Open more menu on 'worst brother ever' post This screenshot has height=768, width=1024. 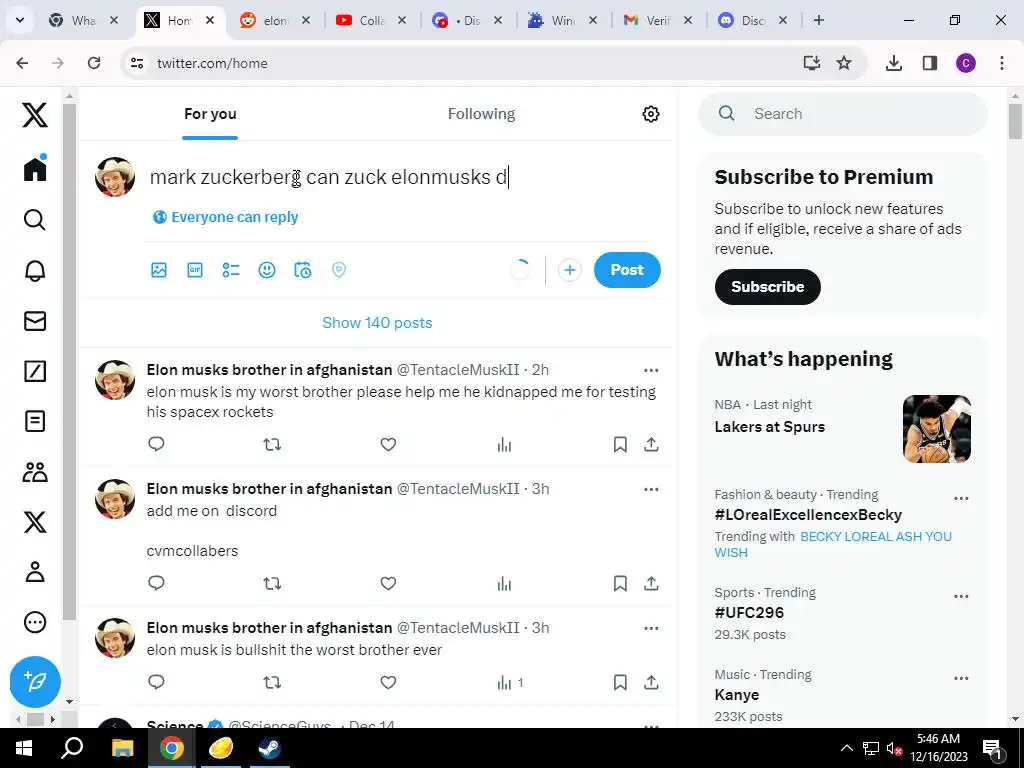[x=651, y=628]
